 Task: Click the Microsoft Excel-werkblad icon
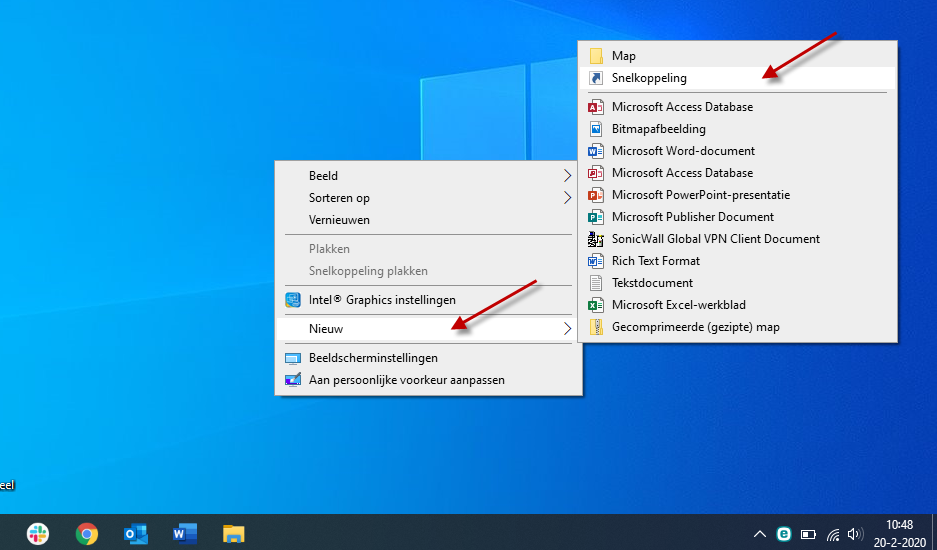click(596, 305)
